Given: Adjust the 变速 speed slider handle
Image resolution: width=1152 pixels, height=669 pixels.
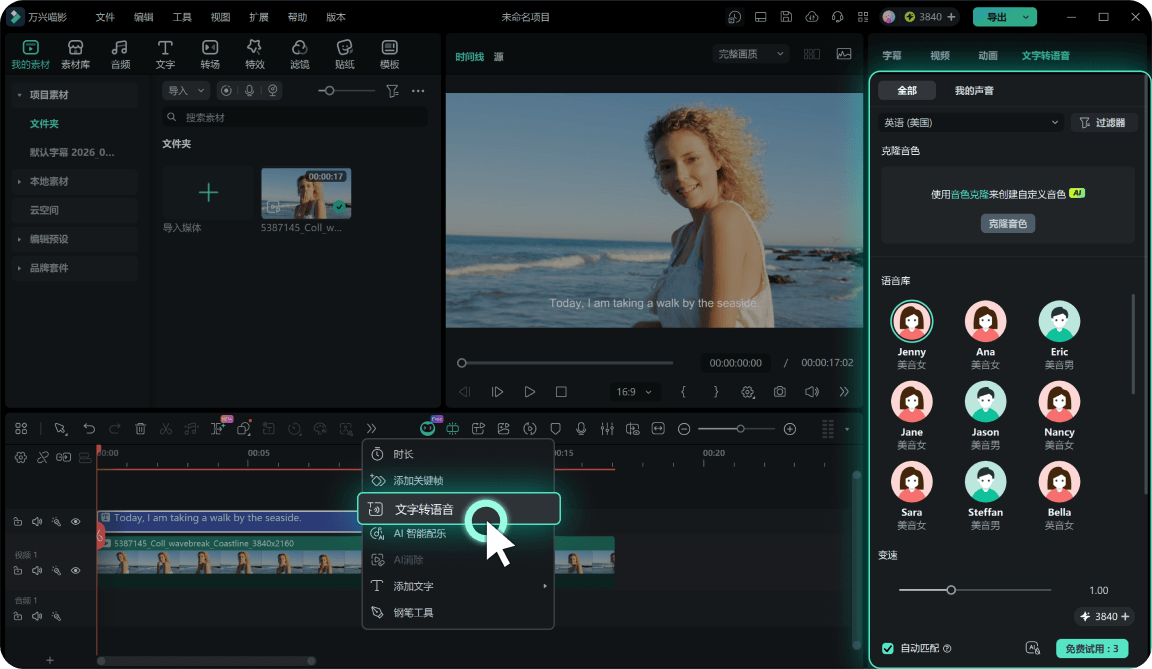Looking at the screenshot, I should click(951, 590).
